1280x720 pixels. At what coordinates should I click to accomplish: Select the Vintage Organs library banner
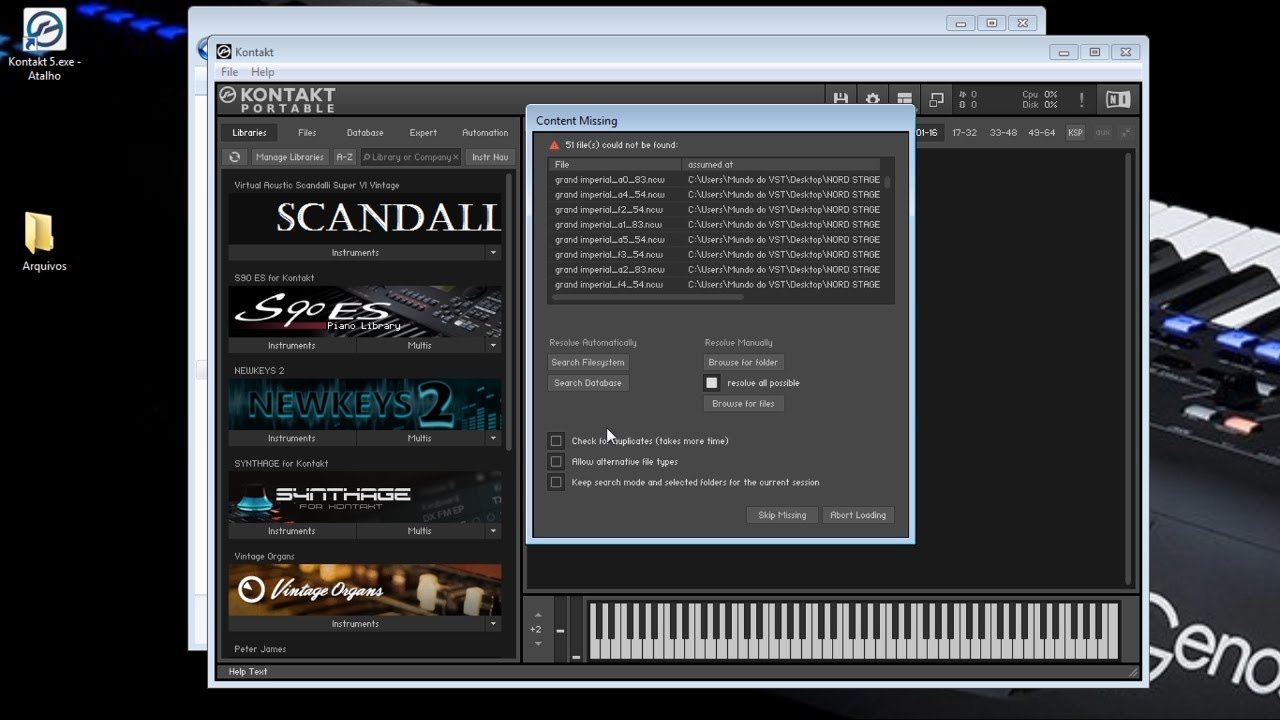click(x=365, y=590)
